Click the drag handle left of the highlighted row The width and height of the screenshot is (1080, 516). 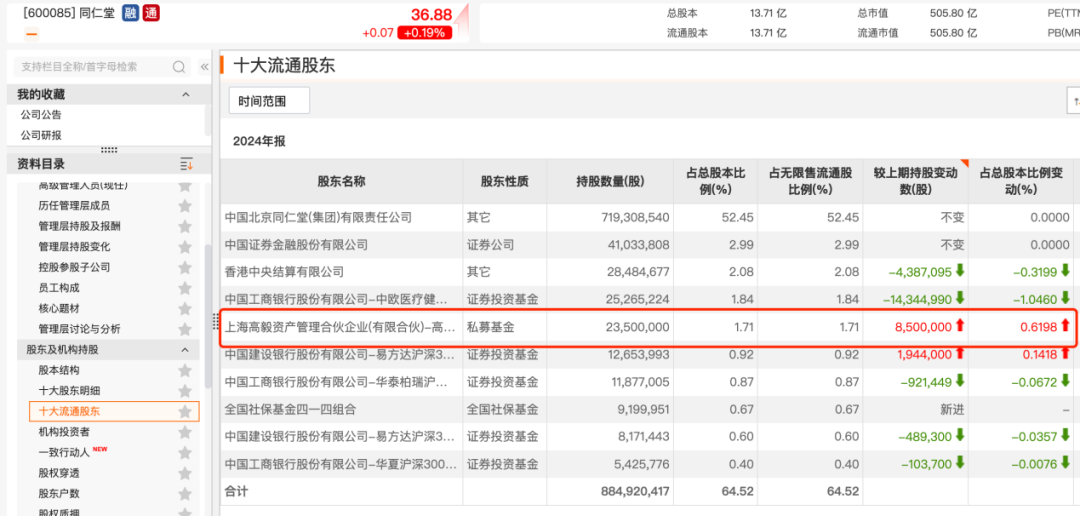[x=215, y=322]
